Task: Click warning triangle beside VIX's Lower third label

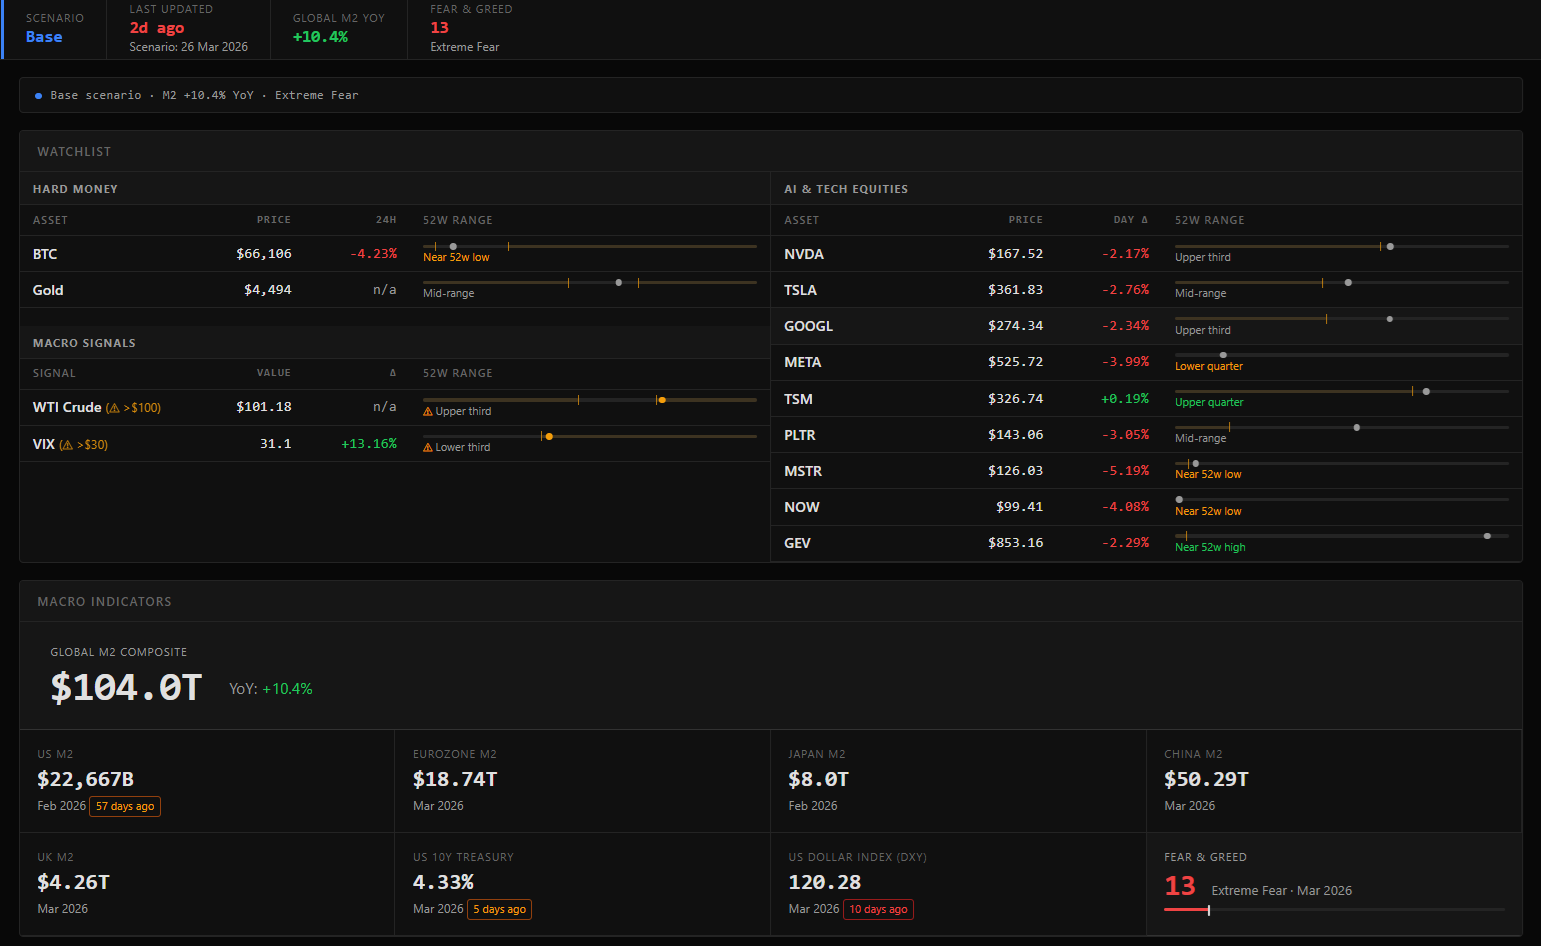Action: (428, 446)
